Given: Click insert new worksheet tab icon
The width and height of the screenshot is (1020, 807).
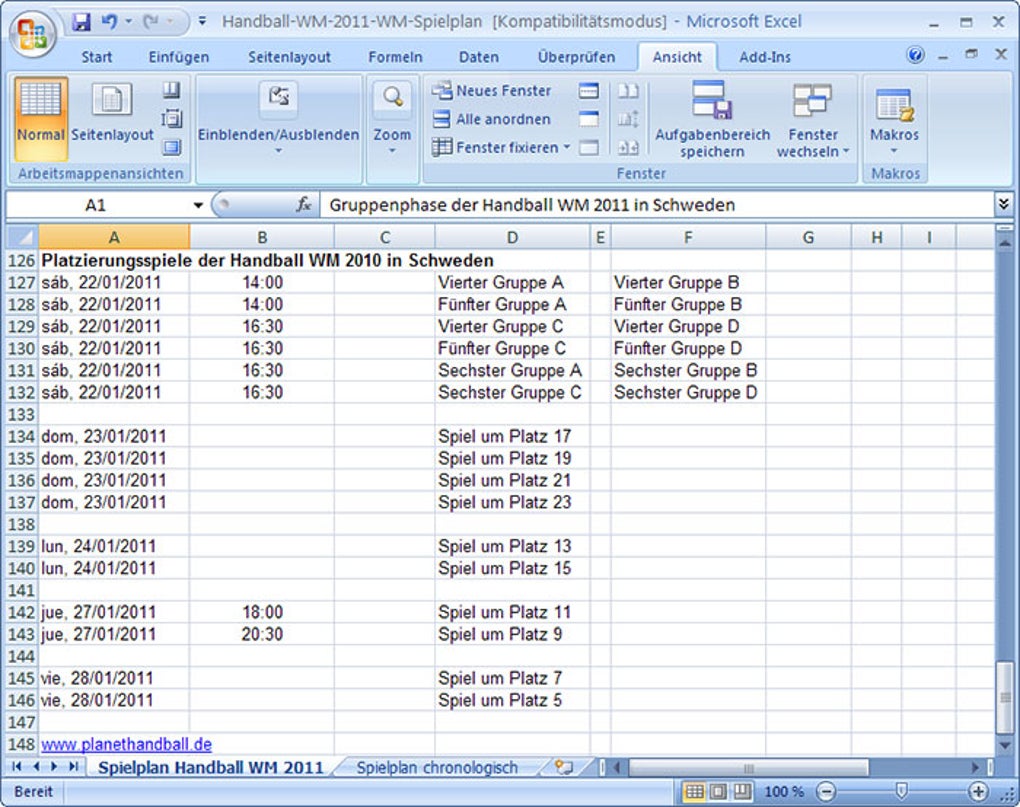Looking at the screenshot, I should (563, 767).
